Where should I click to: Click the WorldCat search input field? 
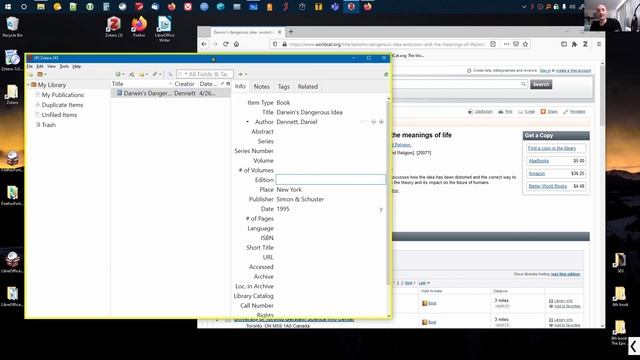click(459, 84)
